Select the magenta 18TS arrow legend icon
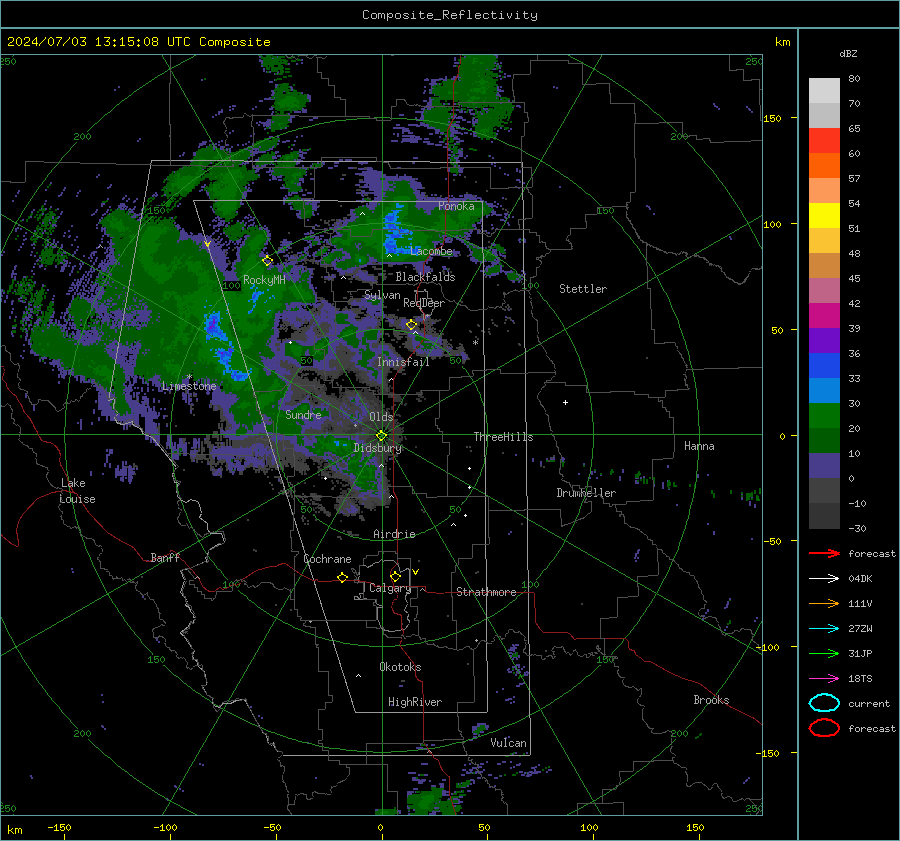The height and width of the screenshot is (841, 900). point(824,679)
